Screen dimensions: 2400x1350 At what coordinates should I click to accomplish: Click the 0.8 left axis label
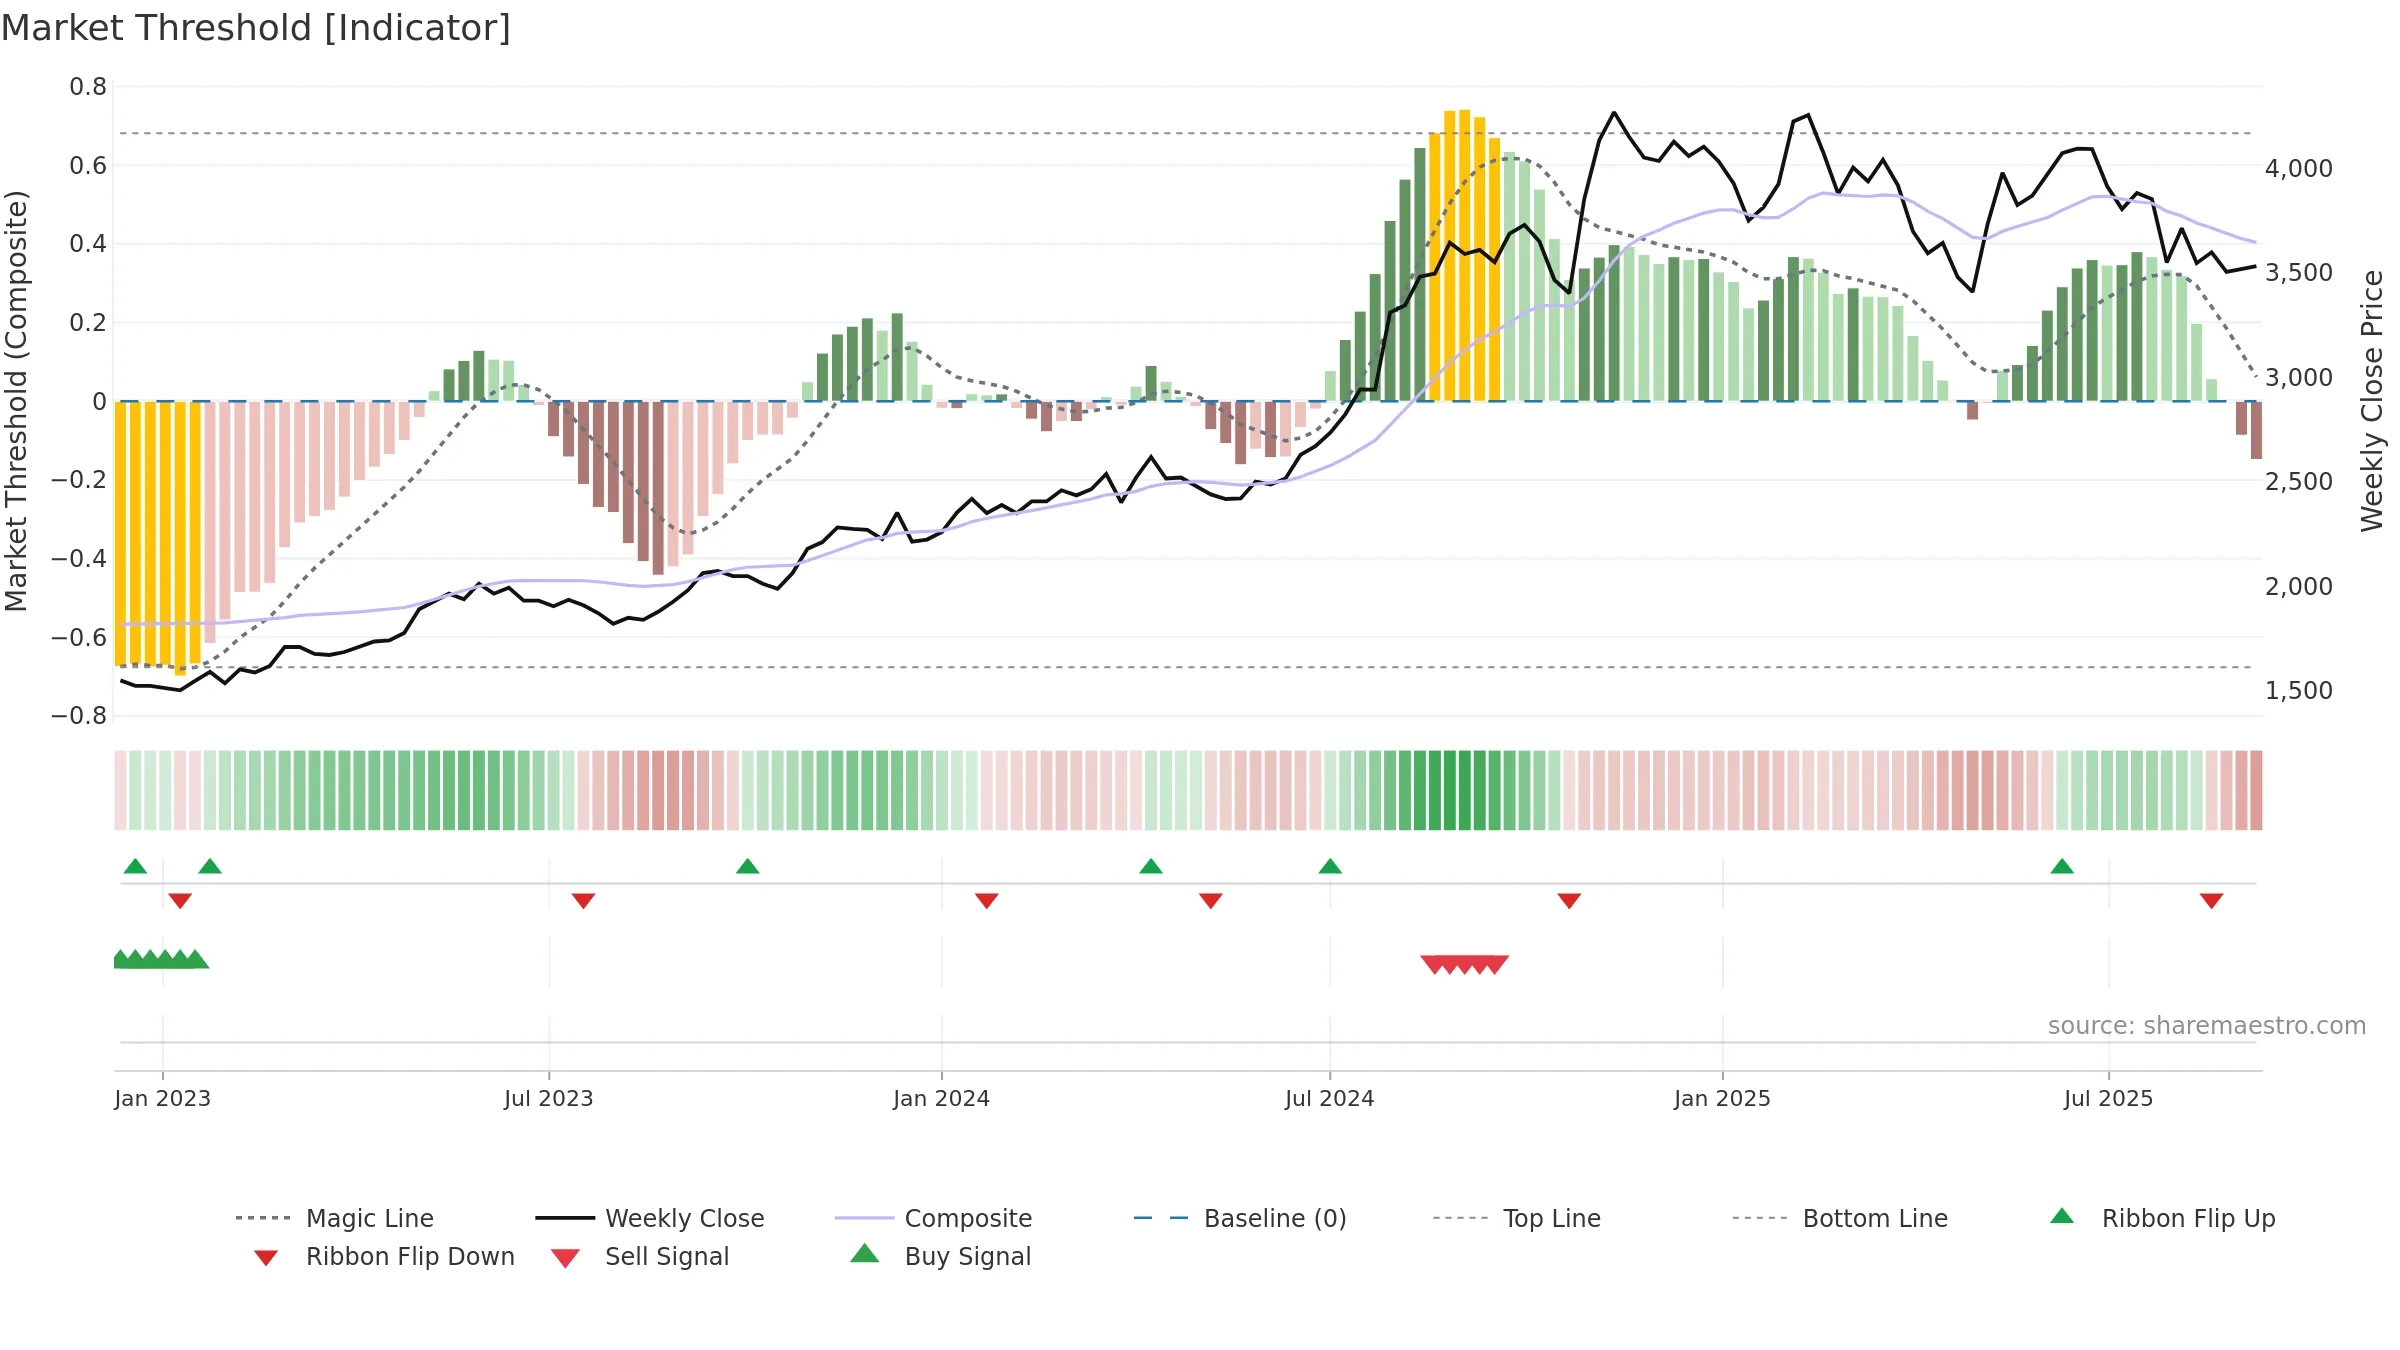tap(88, 87)
